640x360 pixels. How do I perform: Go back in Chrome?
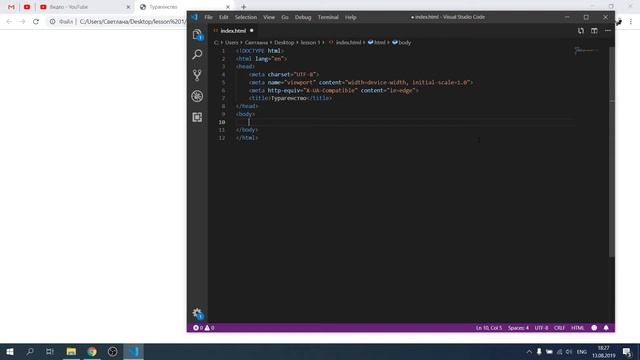click(x=9, y=22)
